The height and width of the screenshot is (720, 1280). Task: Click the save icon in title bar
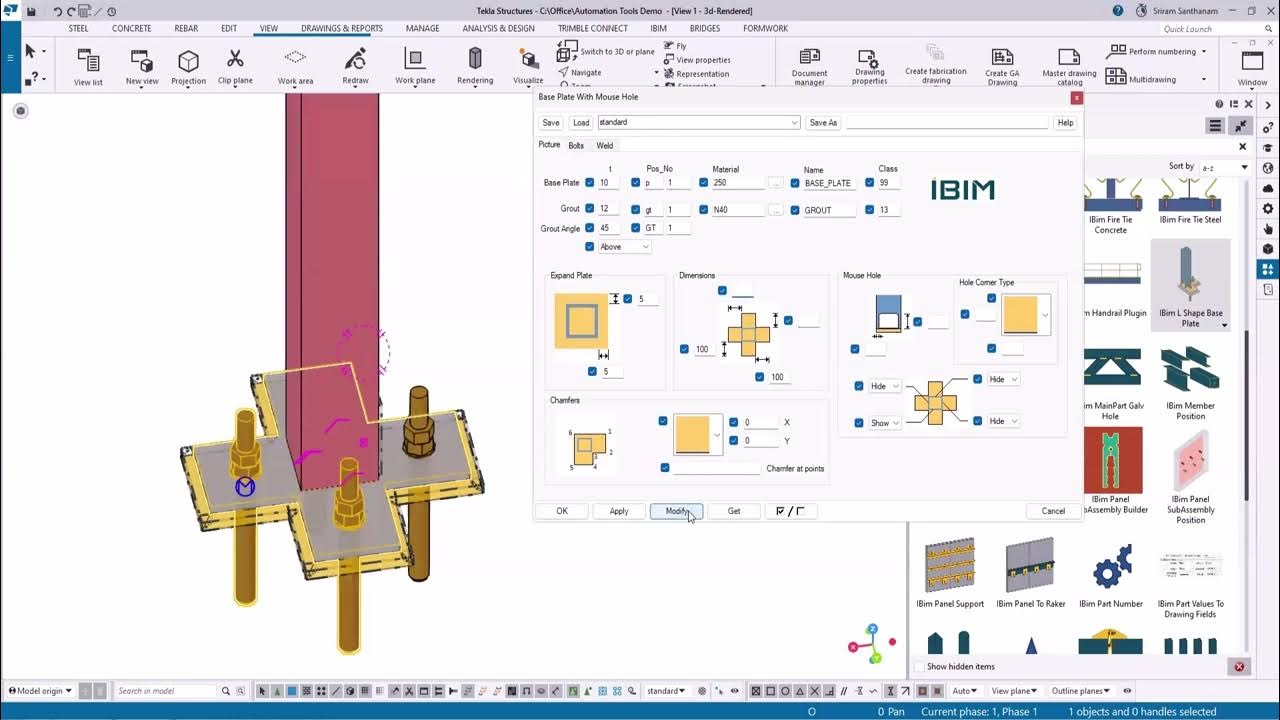31,12
